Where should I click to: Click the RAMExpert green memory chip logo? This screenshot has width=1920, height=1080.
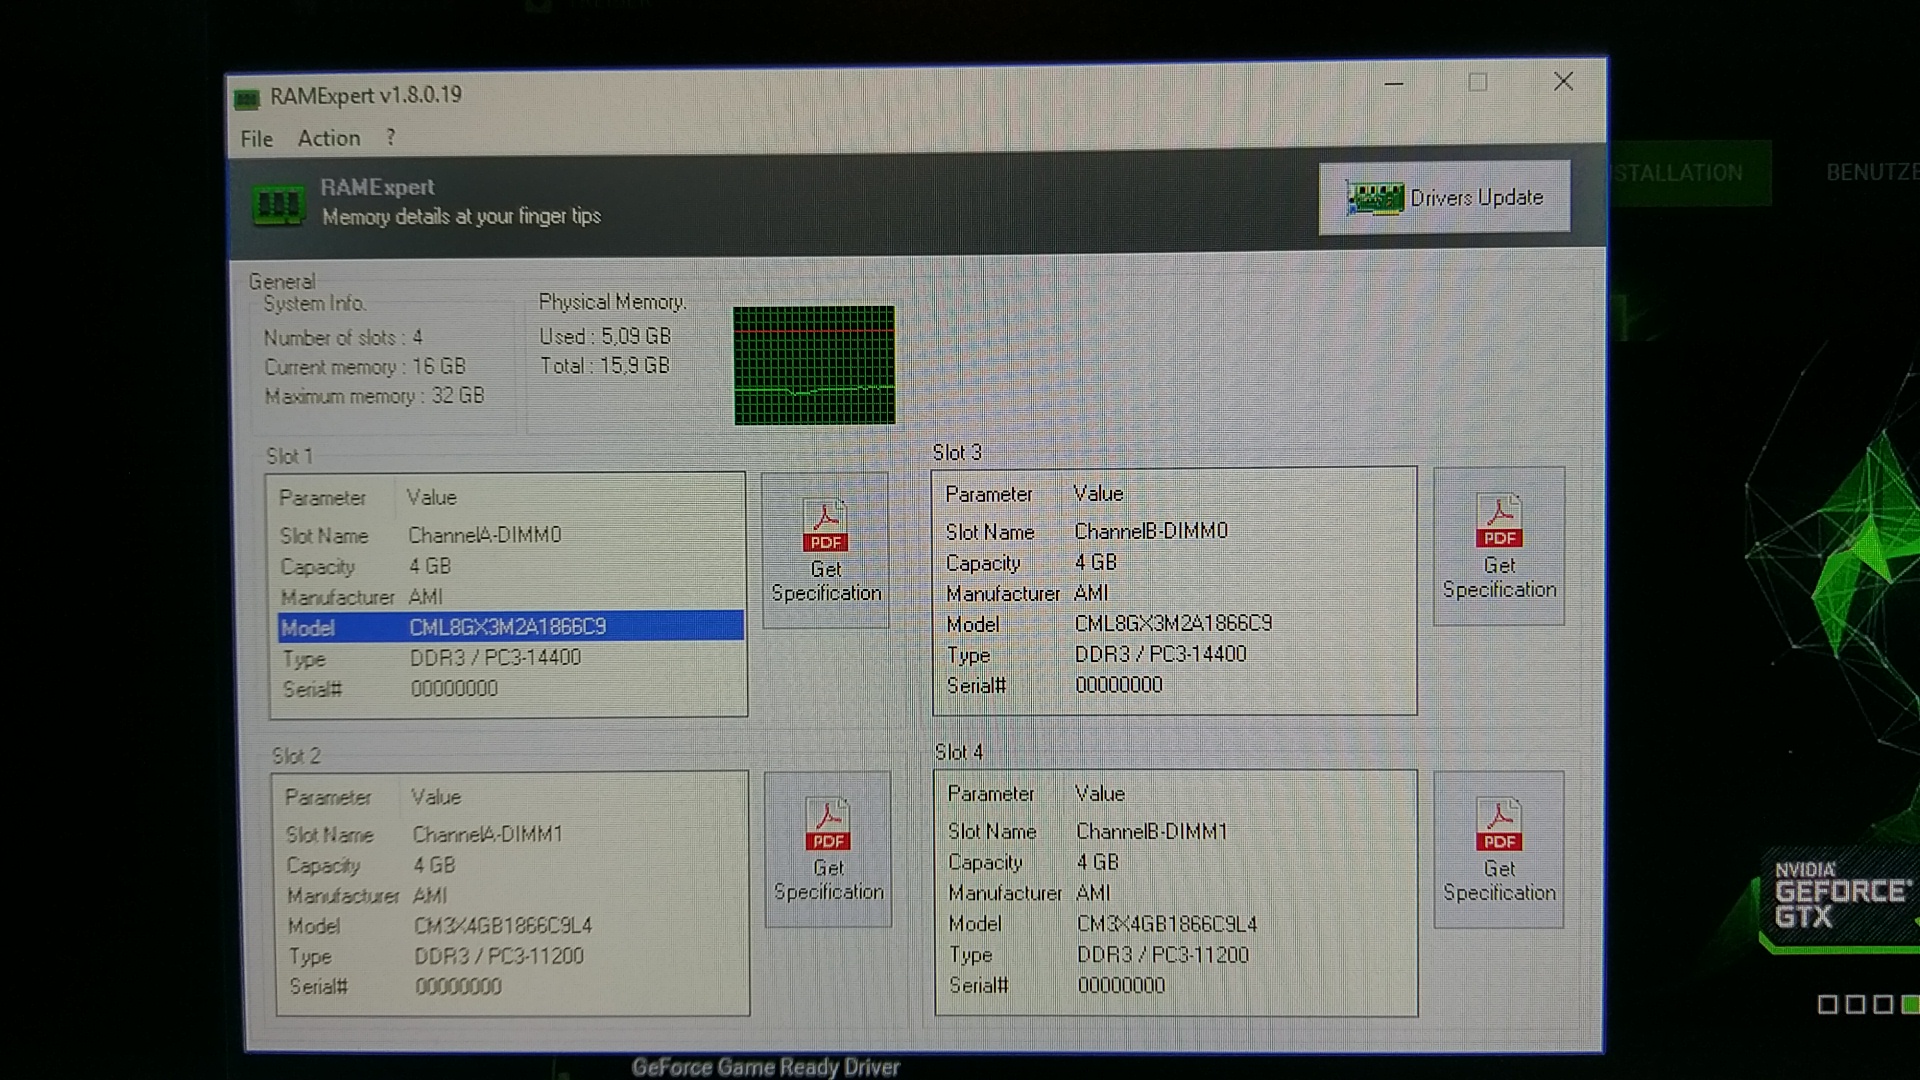click(x=278, y=205)
